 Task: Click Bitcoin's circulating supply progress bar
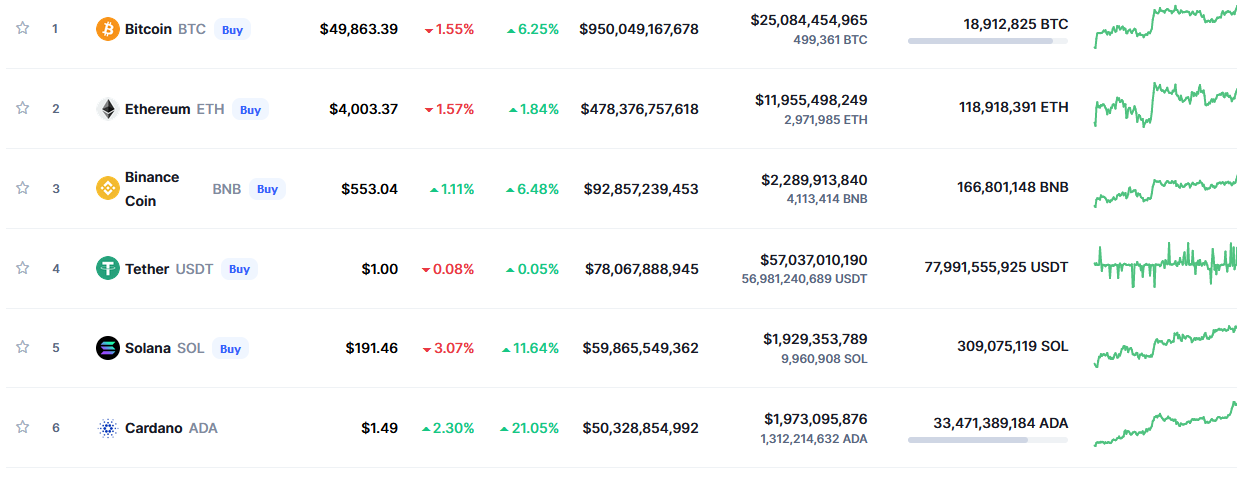987,41
